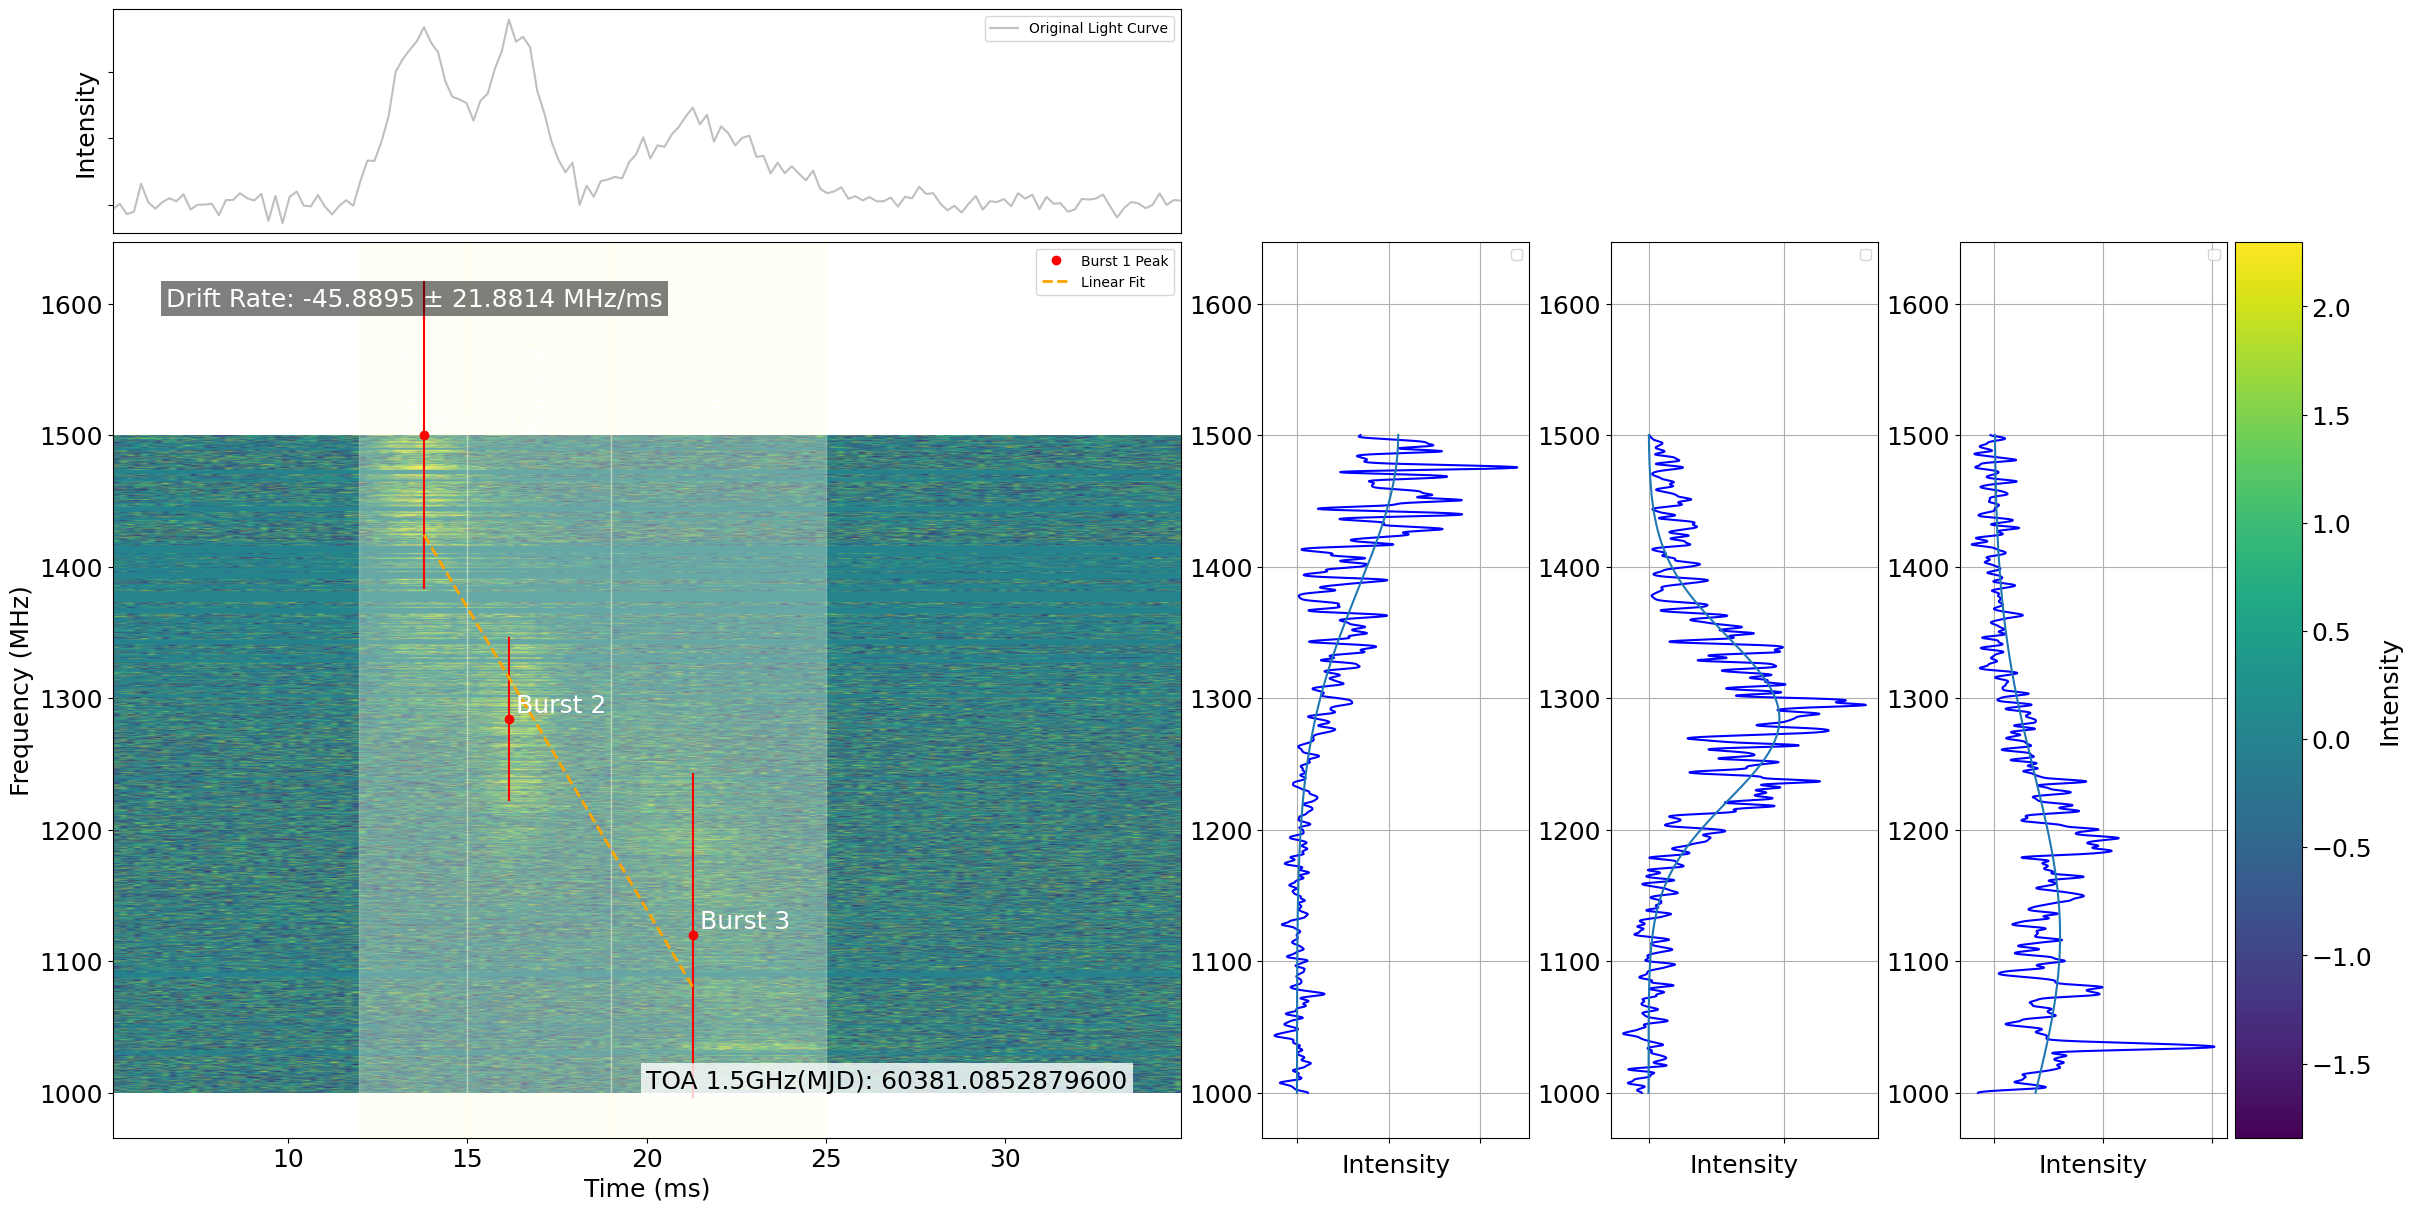Click the orange dashed linear fit line
The width and height of the screenshot is (2411, 1211).
pos(558,761)
